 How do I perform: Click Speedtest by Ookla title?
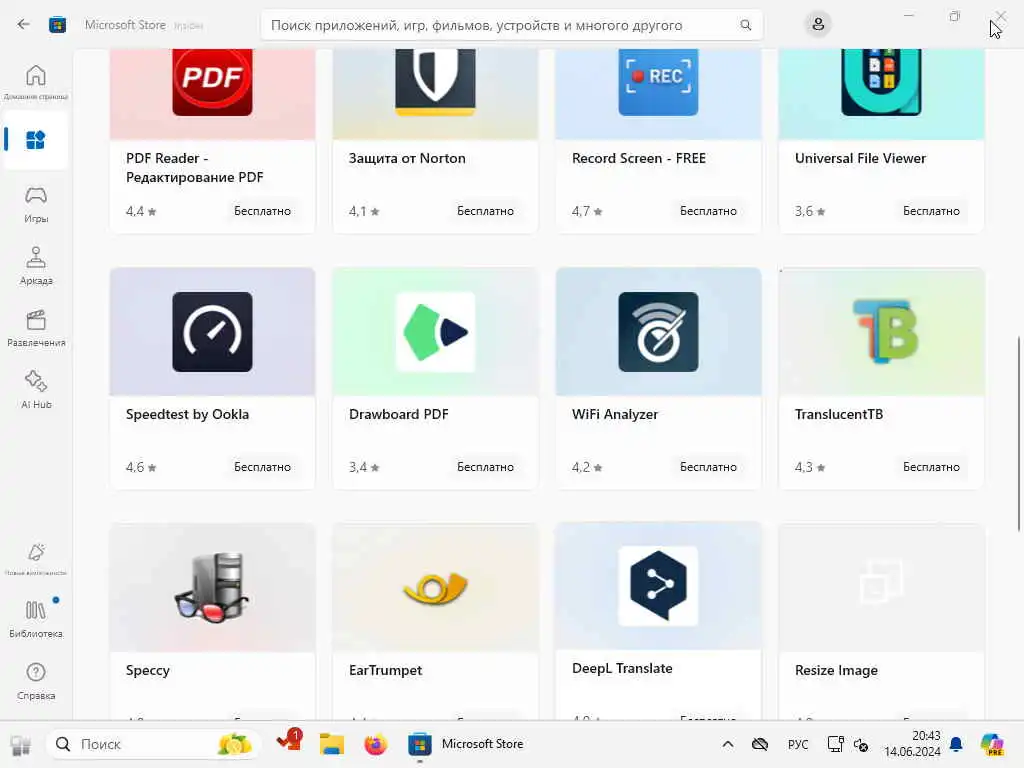[x=187, y=414]
